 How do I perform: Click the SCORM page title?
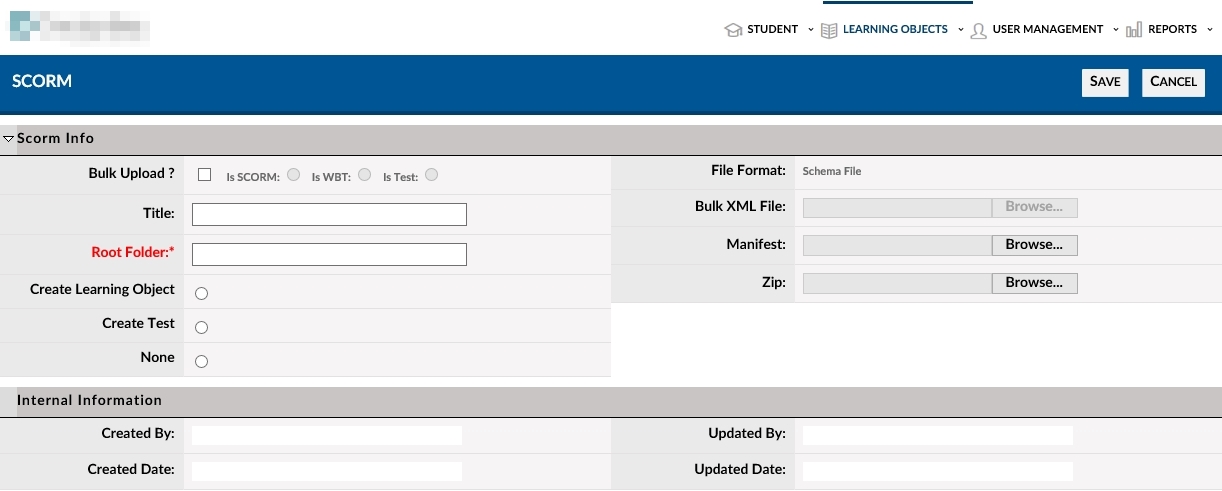coord(42,82)
